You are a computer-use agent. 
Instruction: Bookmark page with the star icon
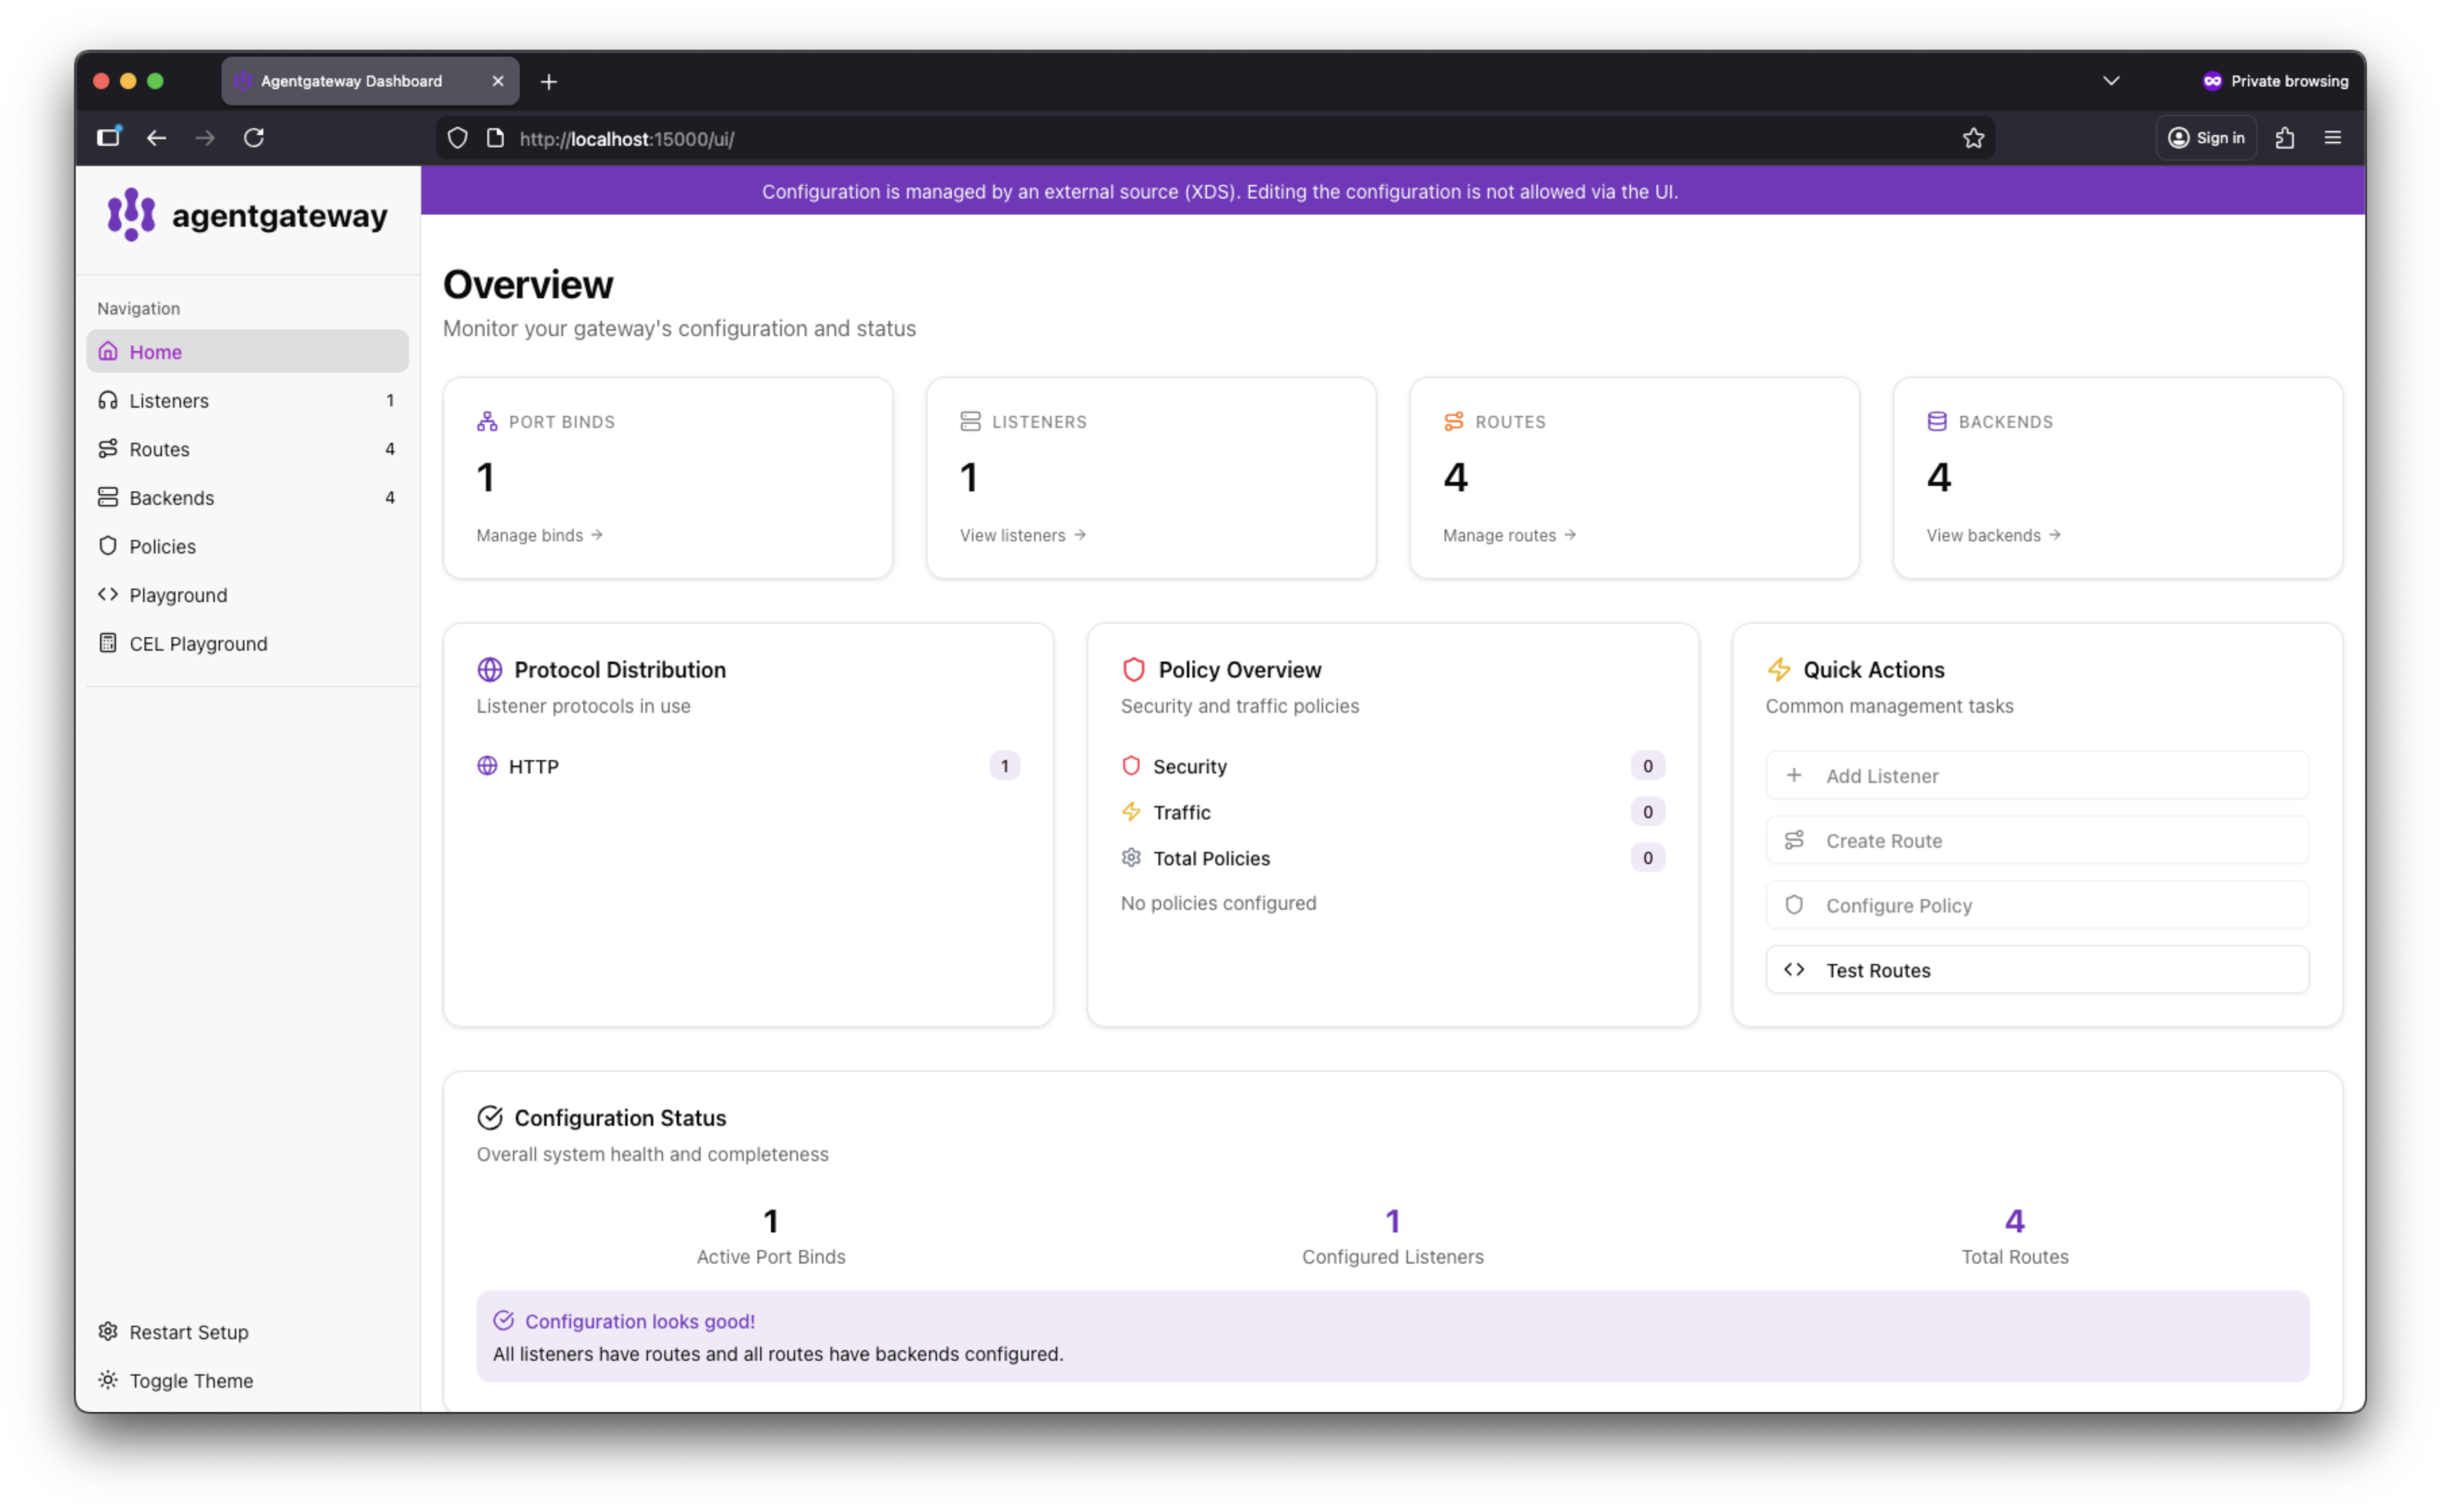point(1972,138)
